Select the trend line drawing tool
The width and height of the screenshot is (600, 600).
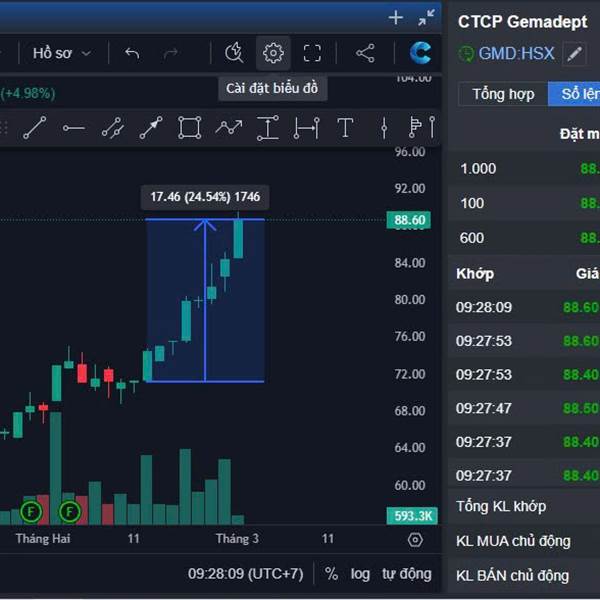pos(35,127)
